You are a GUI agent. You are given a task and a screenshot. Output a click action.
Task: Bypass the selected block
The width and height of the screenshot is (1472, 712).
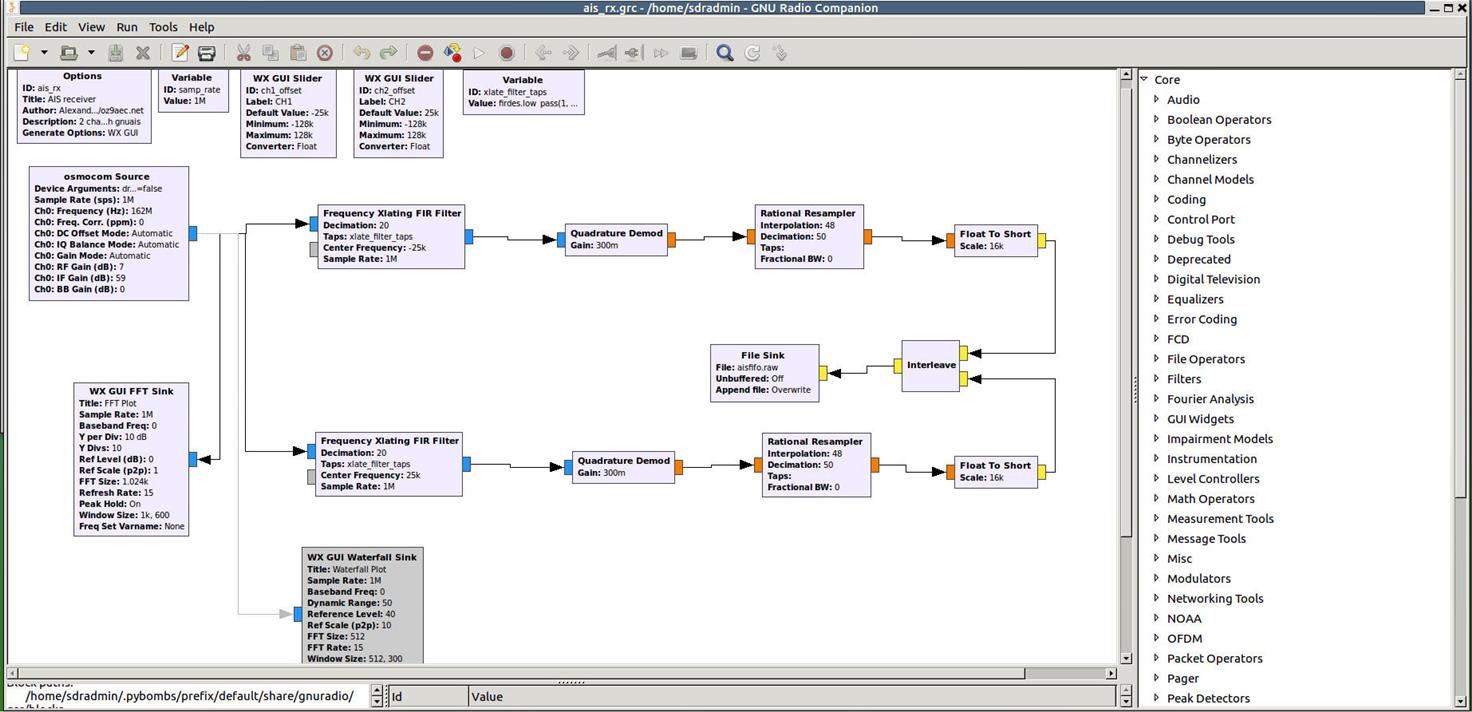coord(660,53)
